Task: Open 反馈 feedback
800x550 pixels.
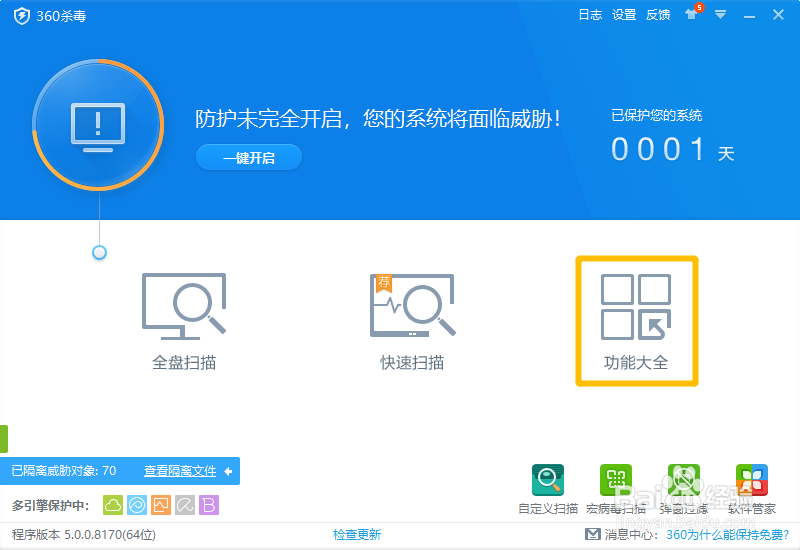Action: tap(658, 15)
